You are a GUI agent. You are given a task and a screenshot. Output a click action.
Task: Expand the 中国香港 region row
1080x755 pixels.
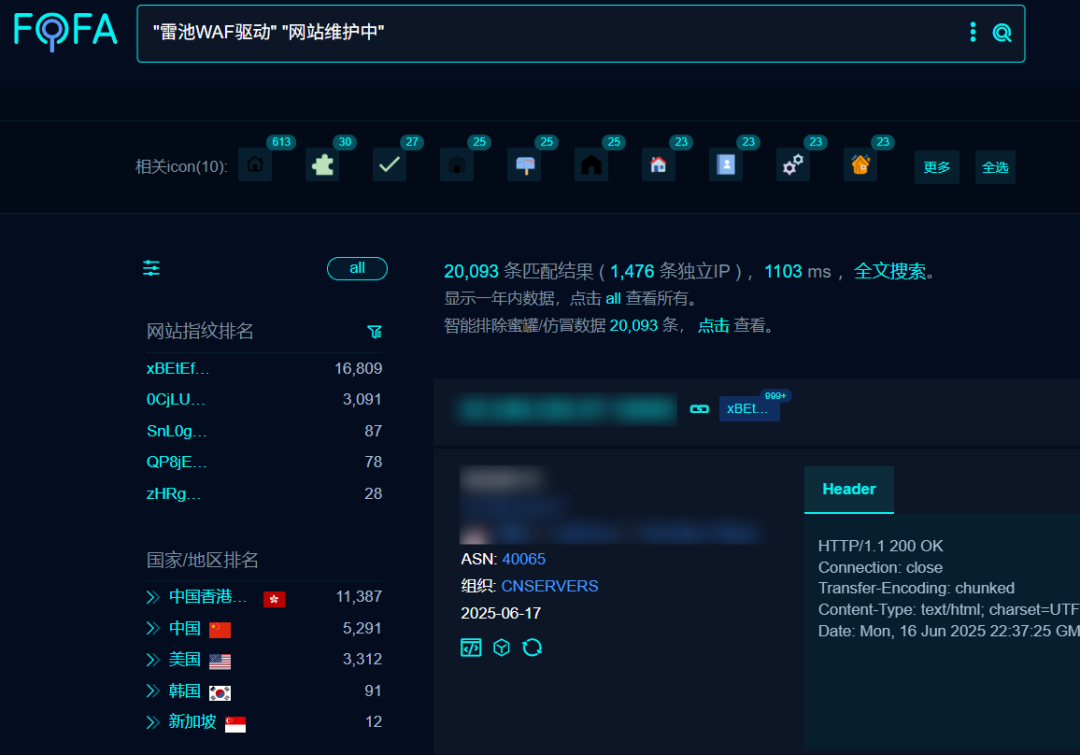pyautogui.click(x=153, y=597)
